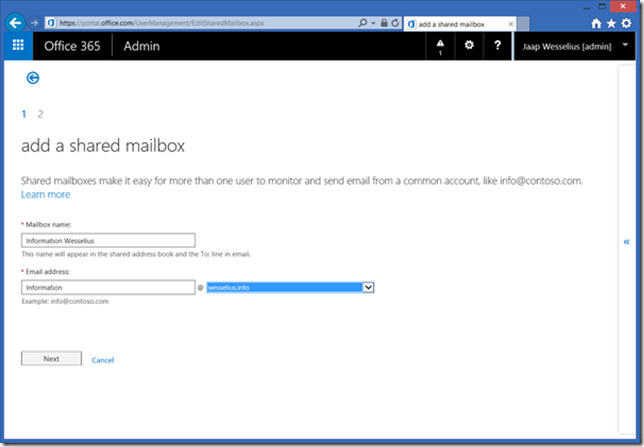
Task: Click the Email address input field
Action: click(x=107, y=287)
